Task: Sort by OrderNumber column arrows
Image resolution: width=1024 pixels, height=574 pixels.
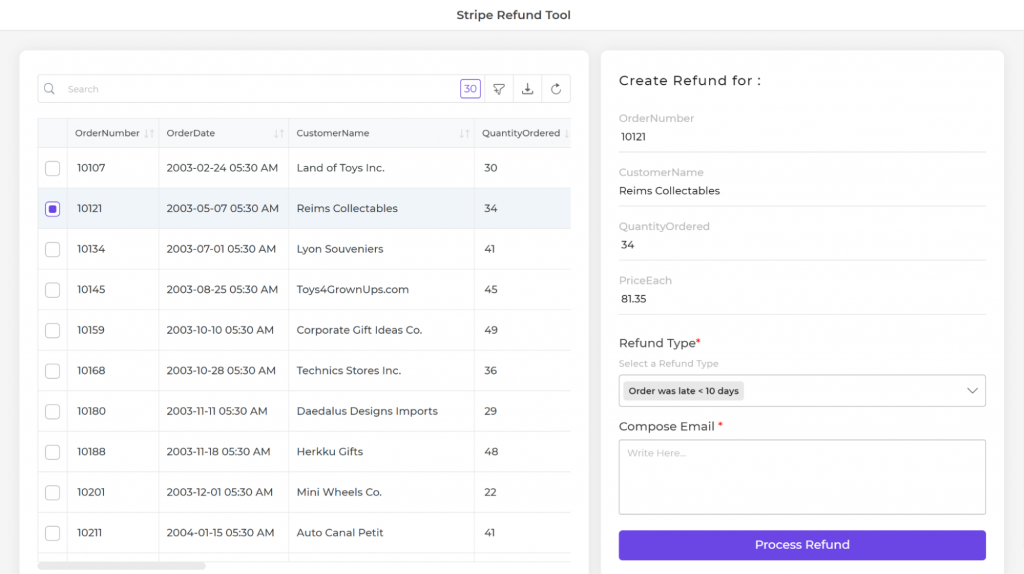Action: point(149,134)
